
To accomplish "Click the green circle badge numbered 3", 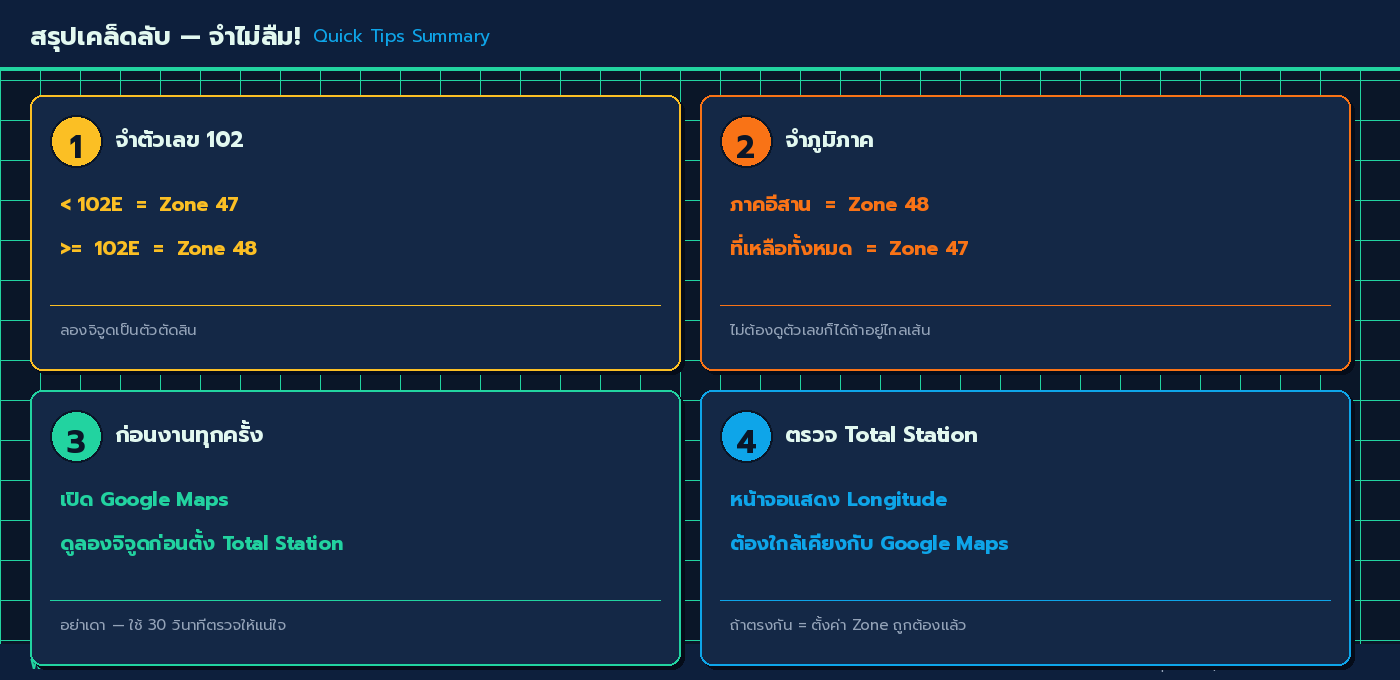I will (75, 437).
